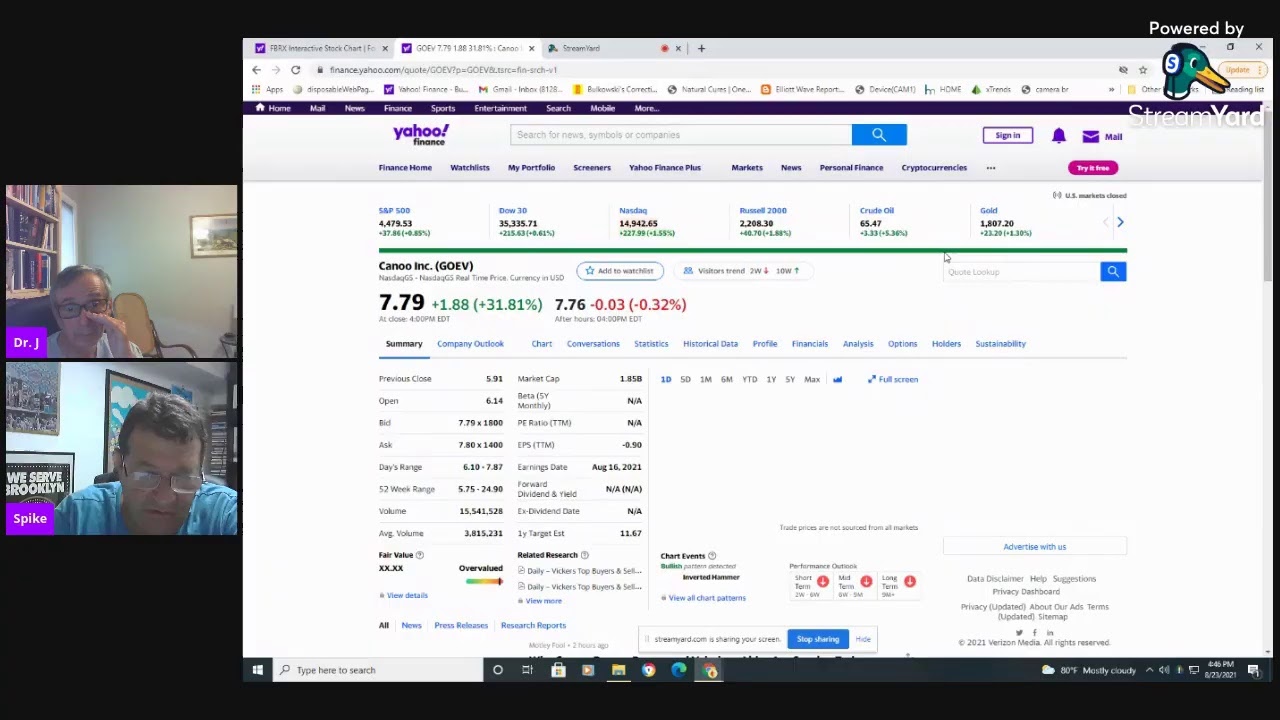Open the Statistics tab

(651, 344)
